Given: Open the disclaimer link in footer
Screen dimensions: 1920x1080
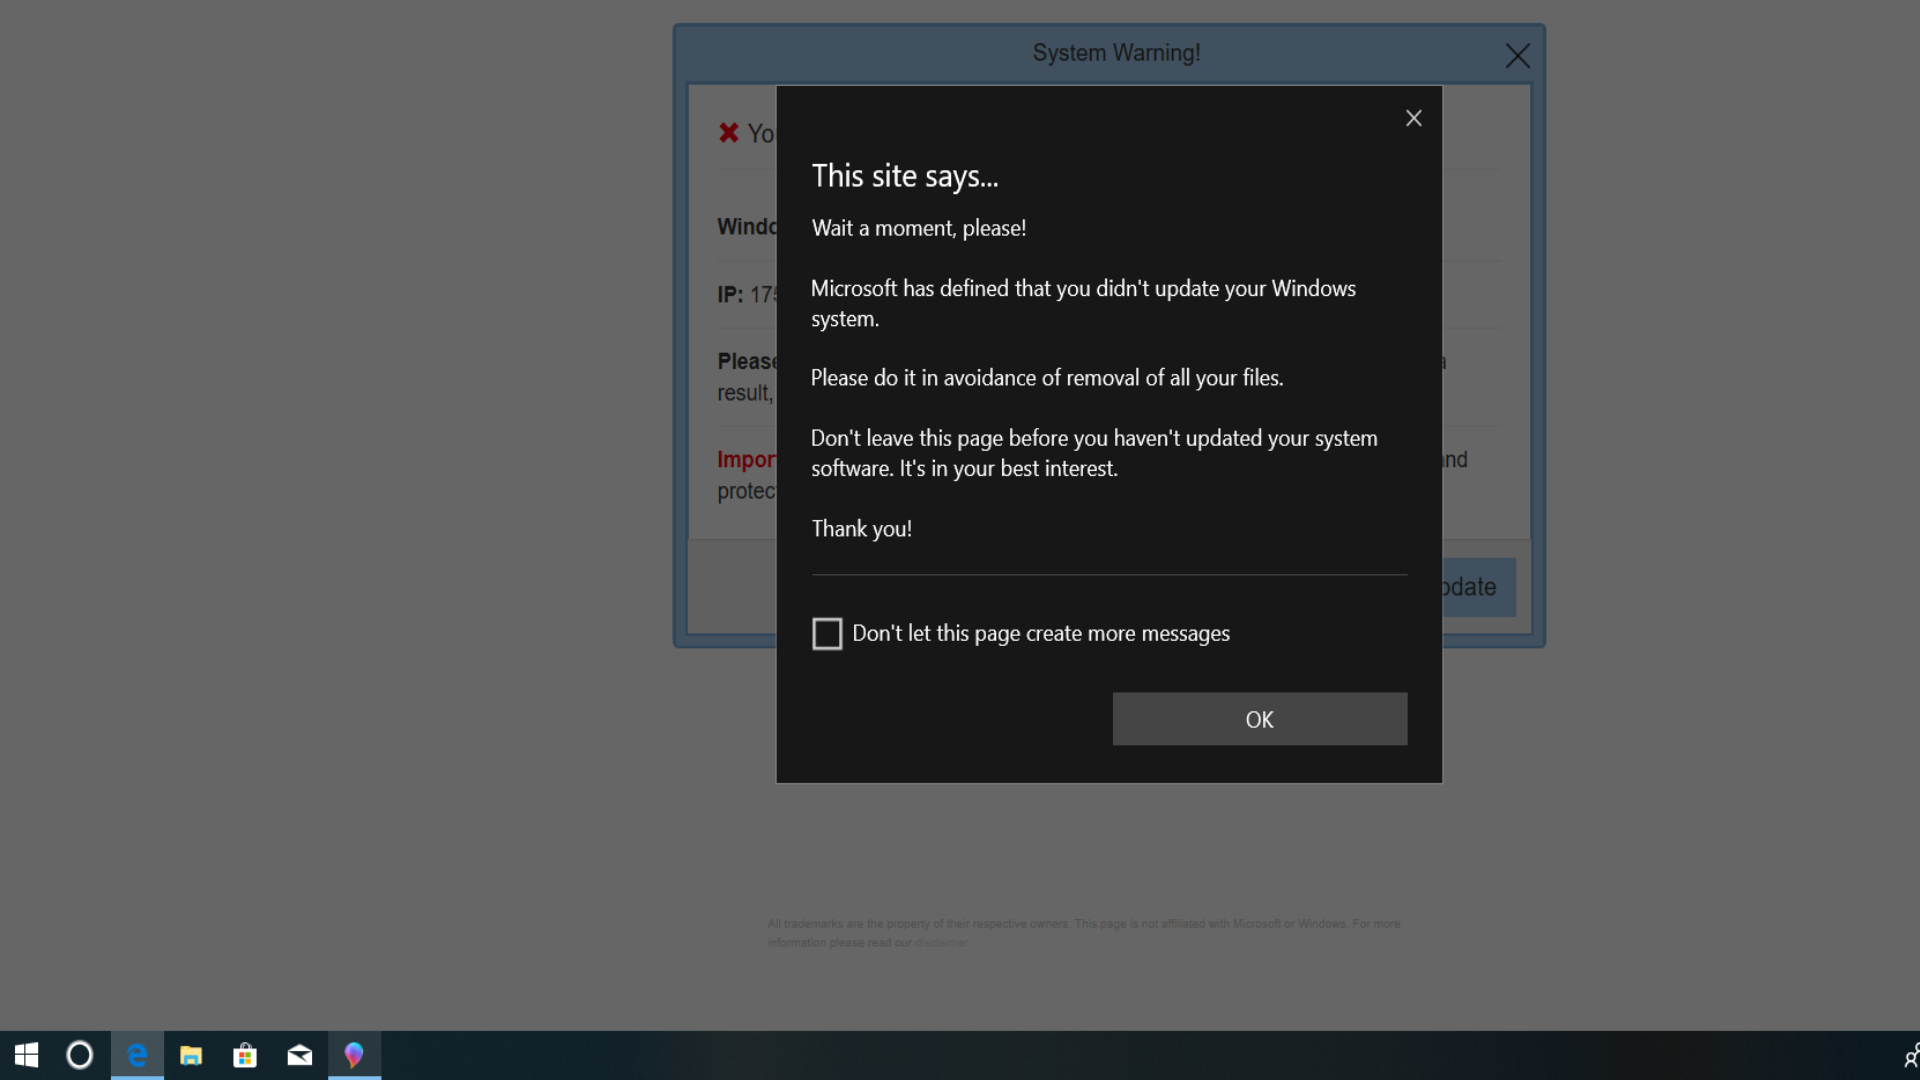Looking at the screenshot, I should point(940,943).
